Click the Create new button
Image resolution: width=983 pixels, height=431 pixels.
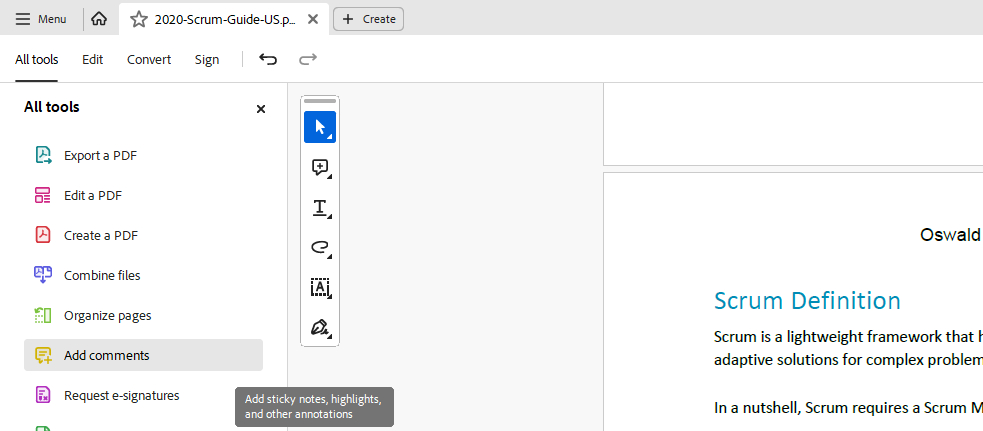pyautogui.click(x=368, y=19)
